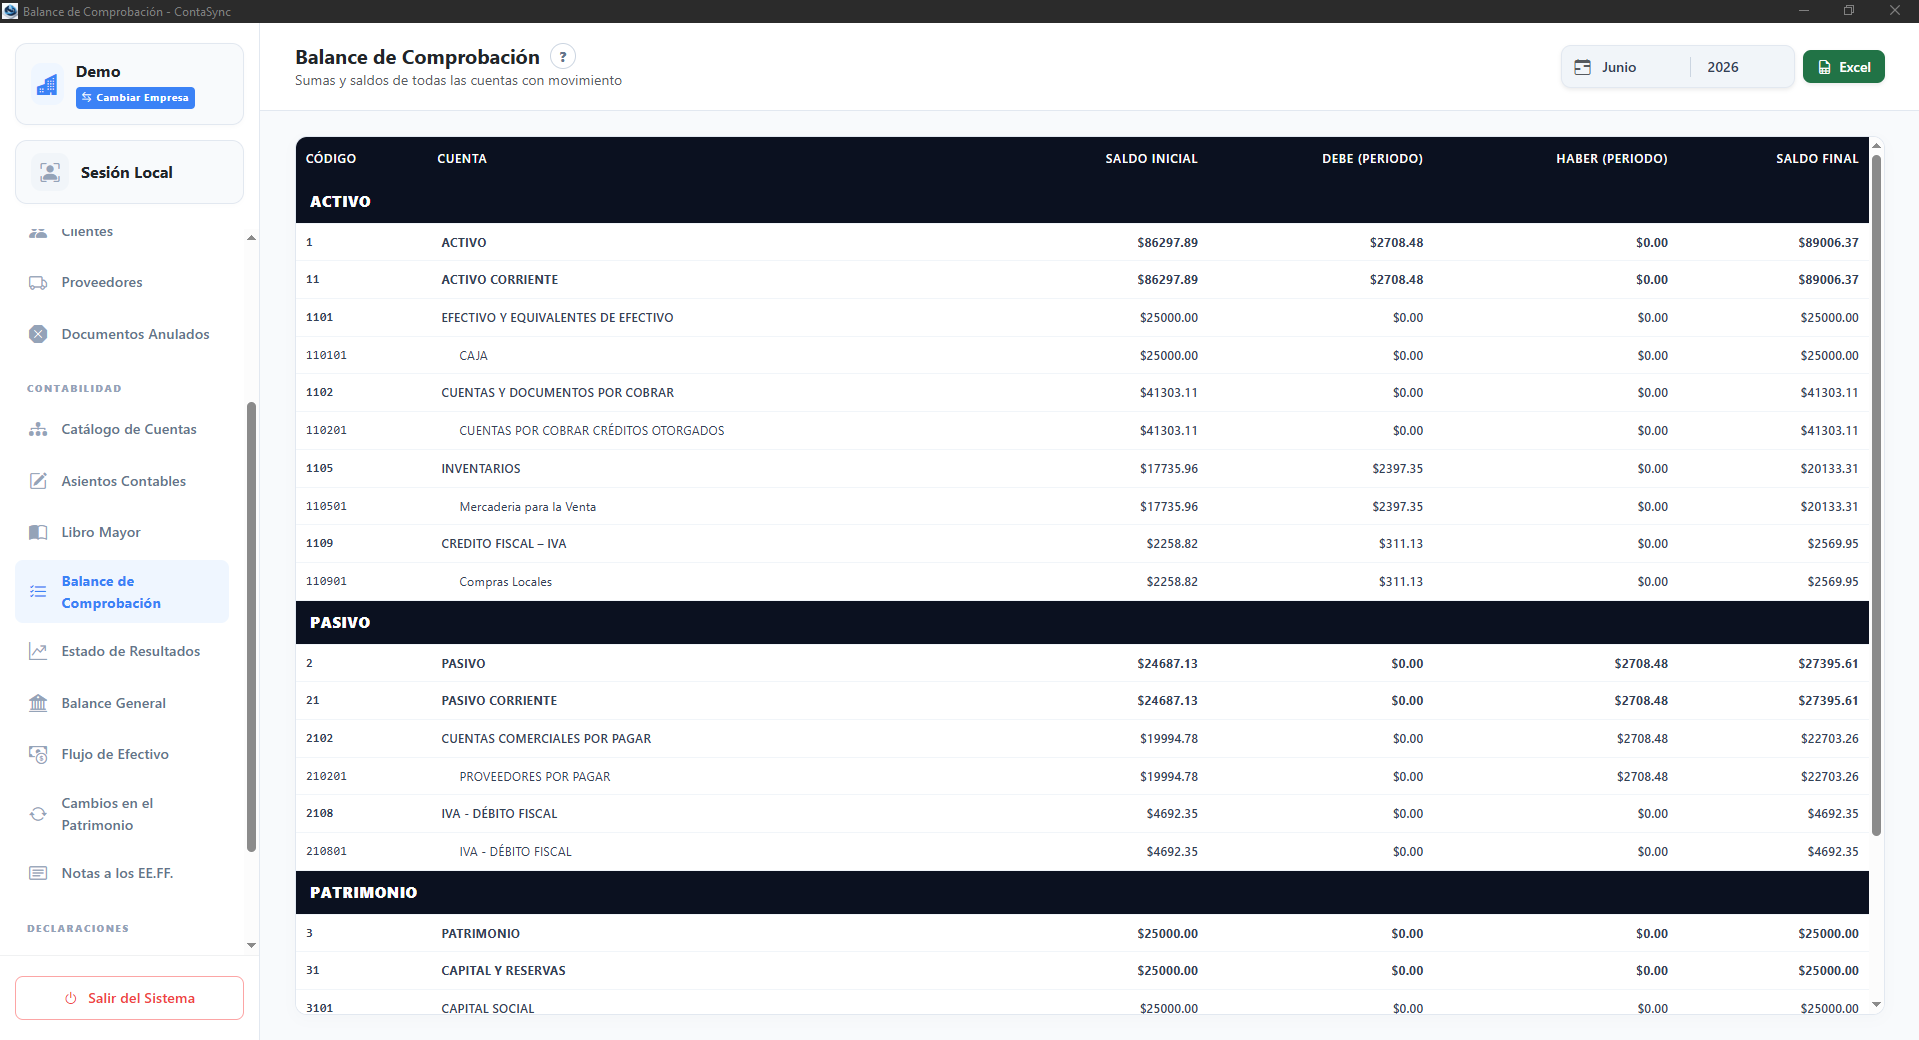Click the power icon in Salir del Sistema
Screen dimensions: 1919x1040
(x=71, y=998)
